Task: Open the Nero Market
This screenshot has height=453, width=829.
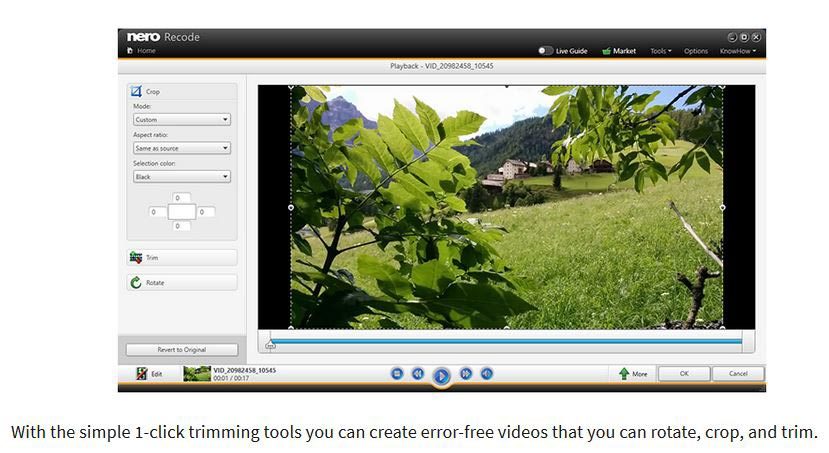Action: [619, 51]
